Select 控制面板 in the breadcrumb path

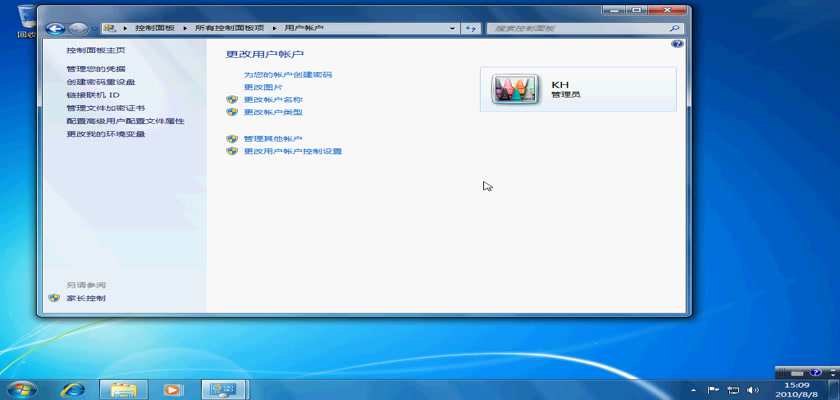pos(160,28)
